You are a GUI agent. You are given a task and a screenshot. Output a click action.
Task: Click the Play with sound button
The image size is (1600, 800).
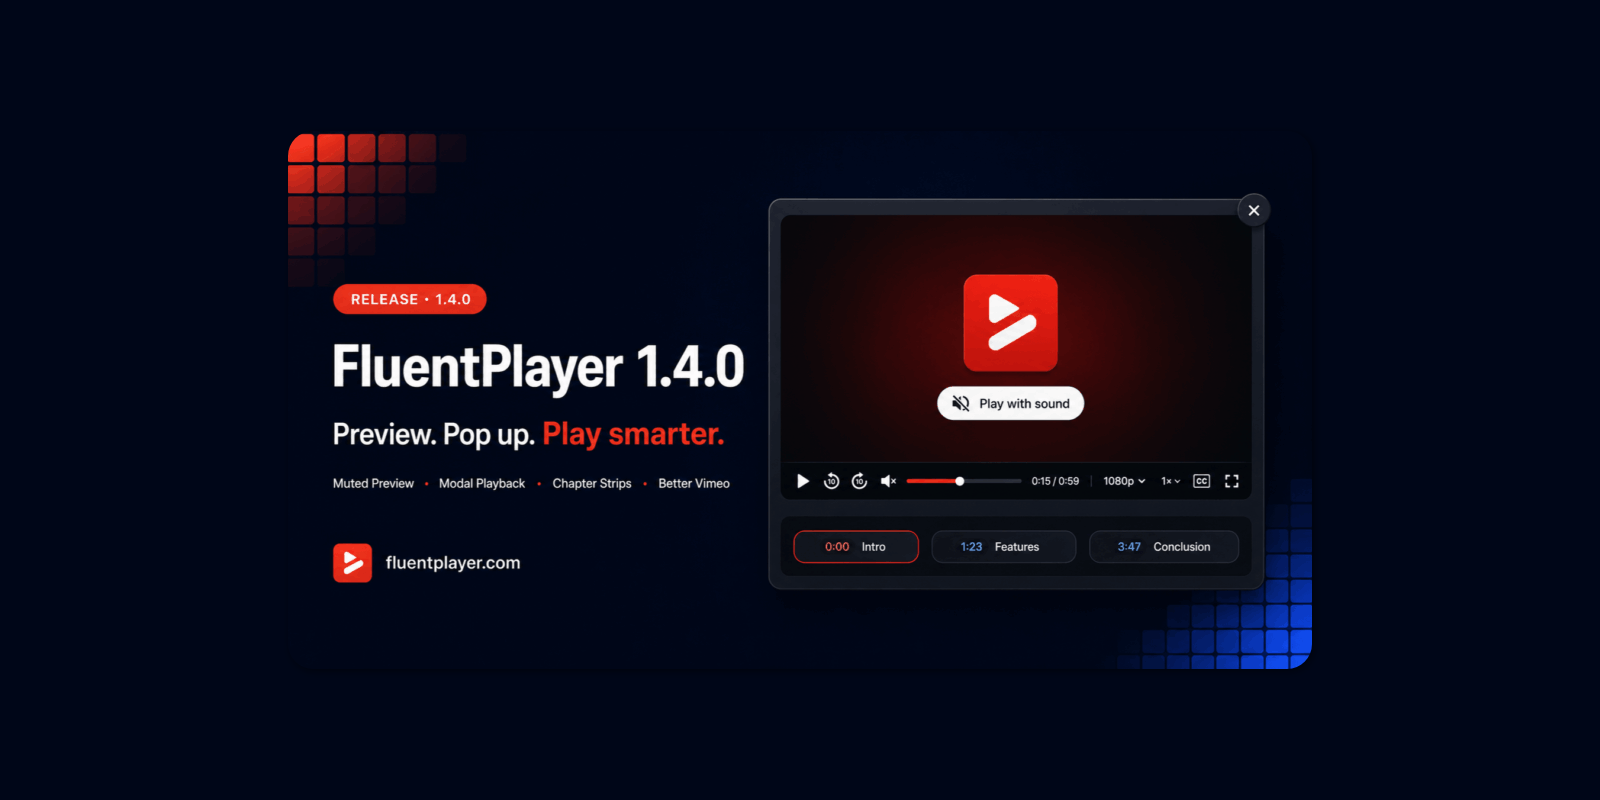point(1010,403)
